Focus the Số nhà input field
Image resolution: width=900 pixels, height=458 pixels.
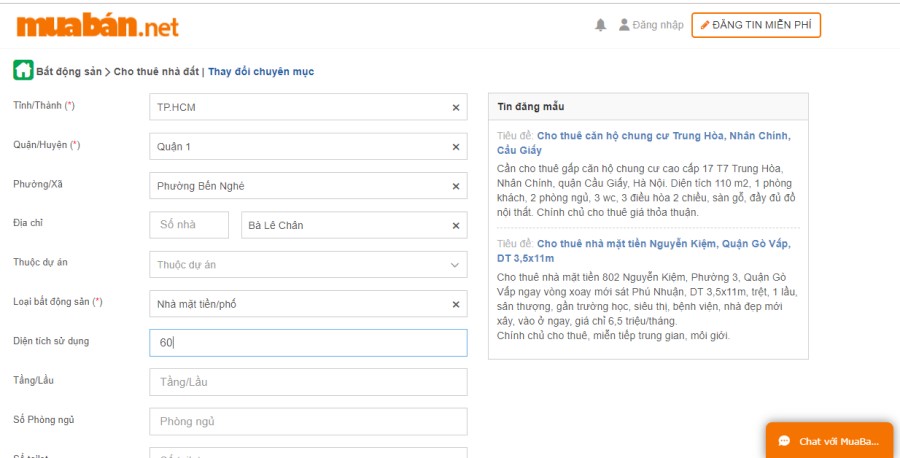[189, 225]
